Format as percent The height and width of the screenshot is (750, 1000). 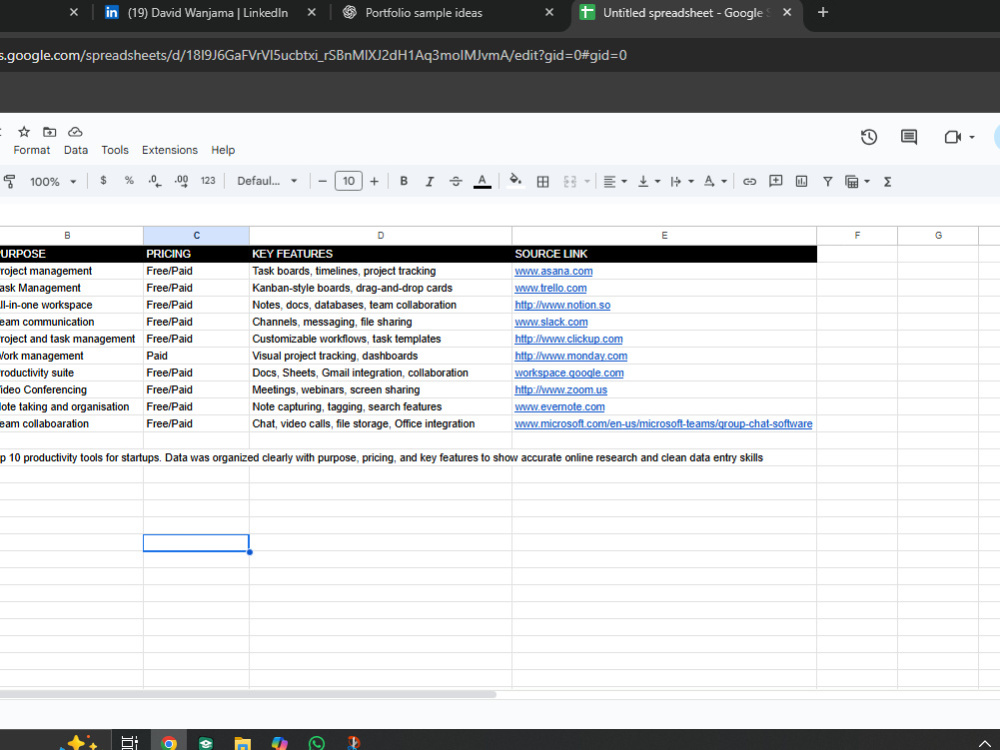click(129, 181)
